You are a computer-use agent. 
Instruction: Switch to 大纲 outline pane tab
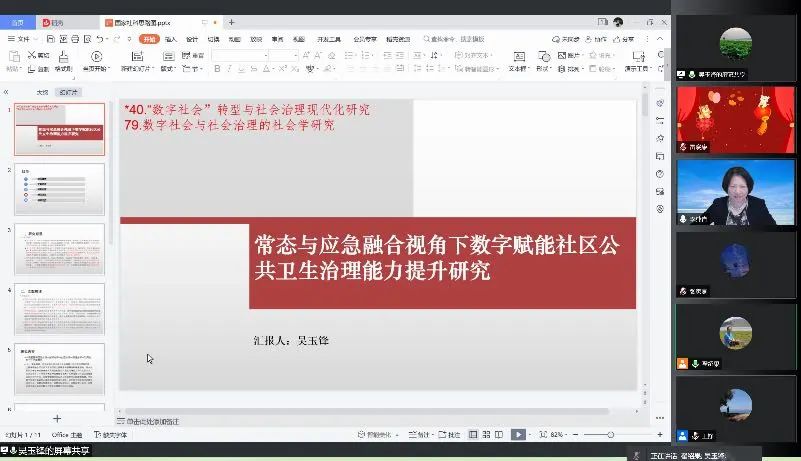click(x=42, y=91)
